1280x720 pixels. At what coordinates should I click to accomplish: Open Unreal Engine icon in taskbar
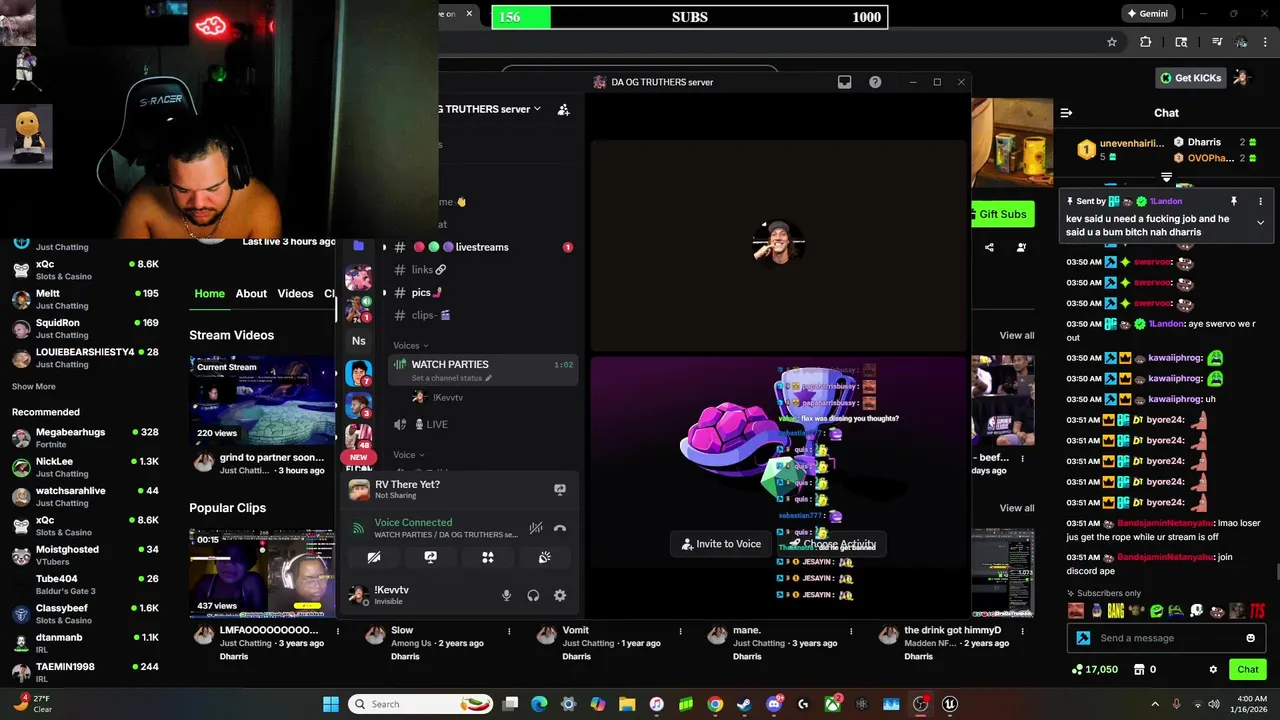tap(950, 704)
